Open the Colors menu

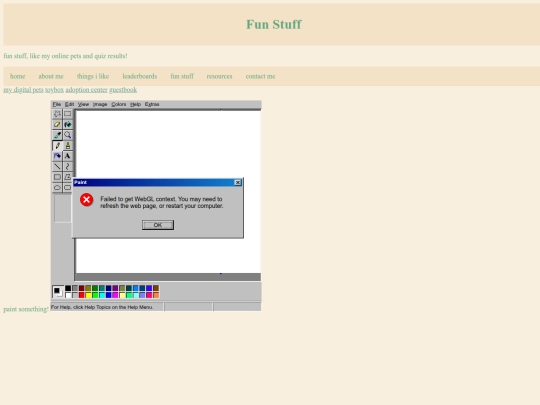pos(118,104)
